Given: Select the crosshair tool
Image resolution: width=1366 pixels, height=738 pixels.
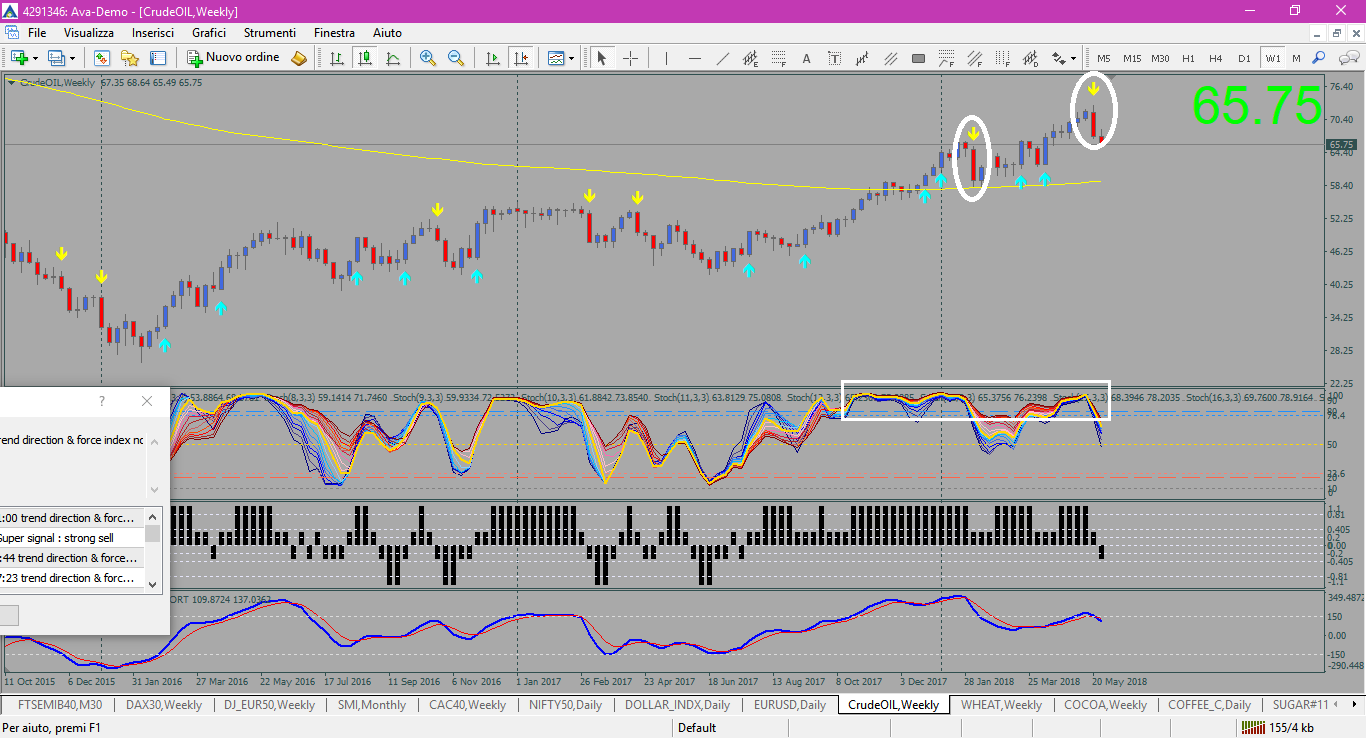Looking at the screenshot, I should [x=631, y=58].
